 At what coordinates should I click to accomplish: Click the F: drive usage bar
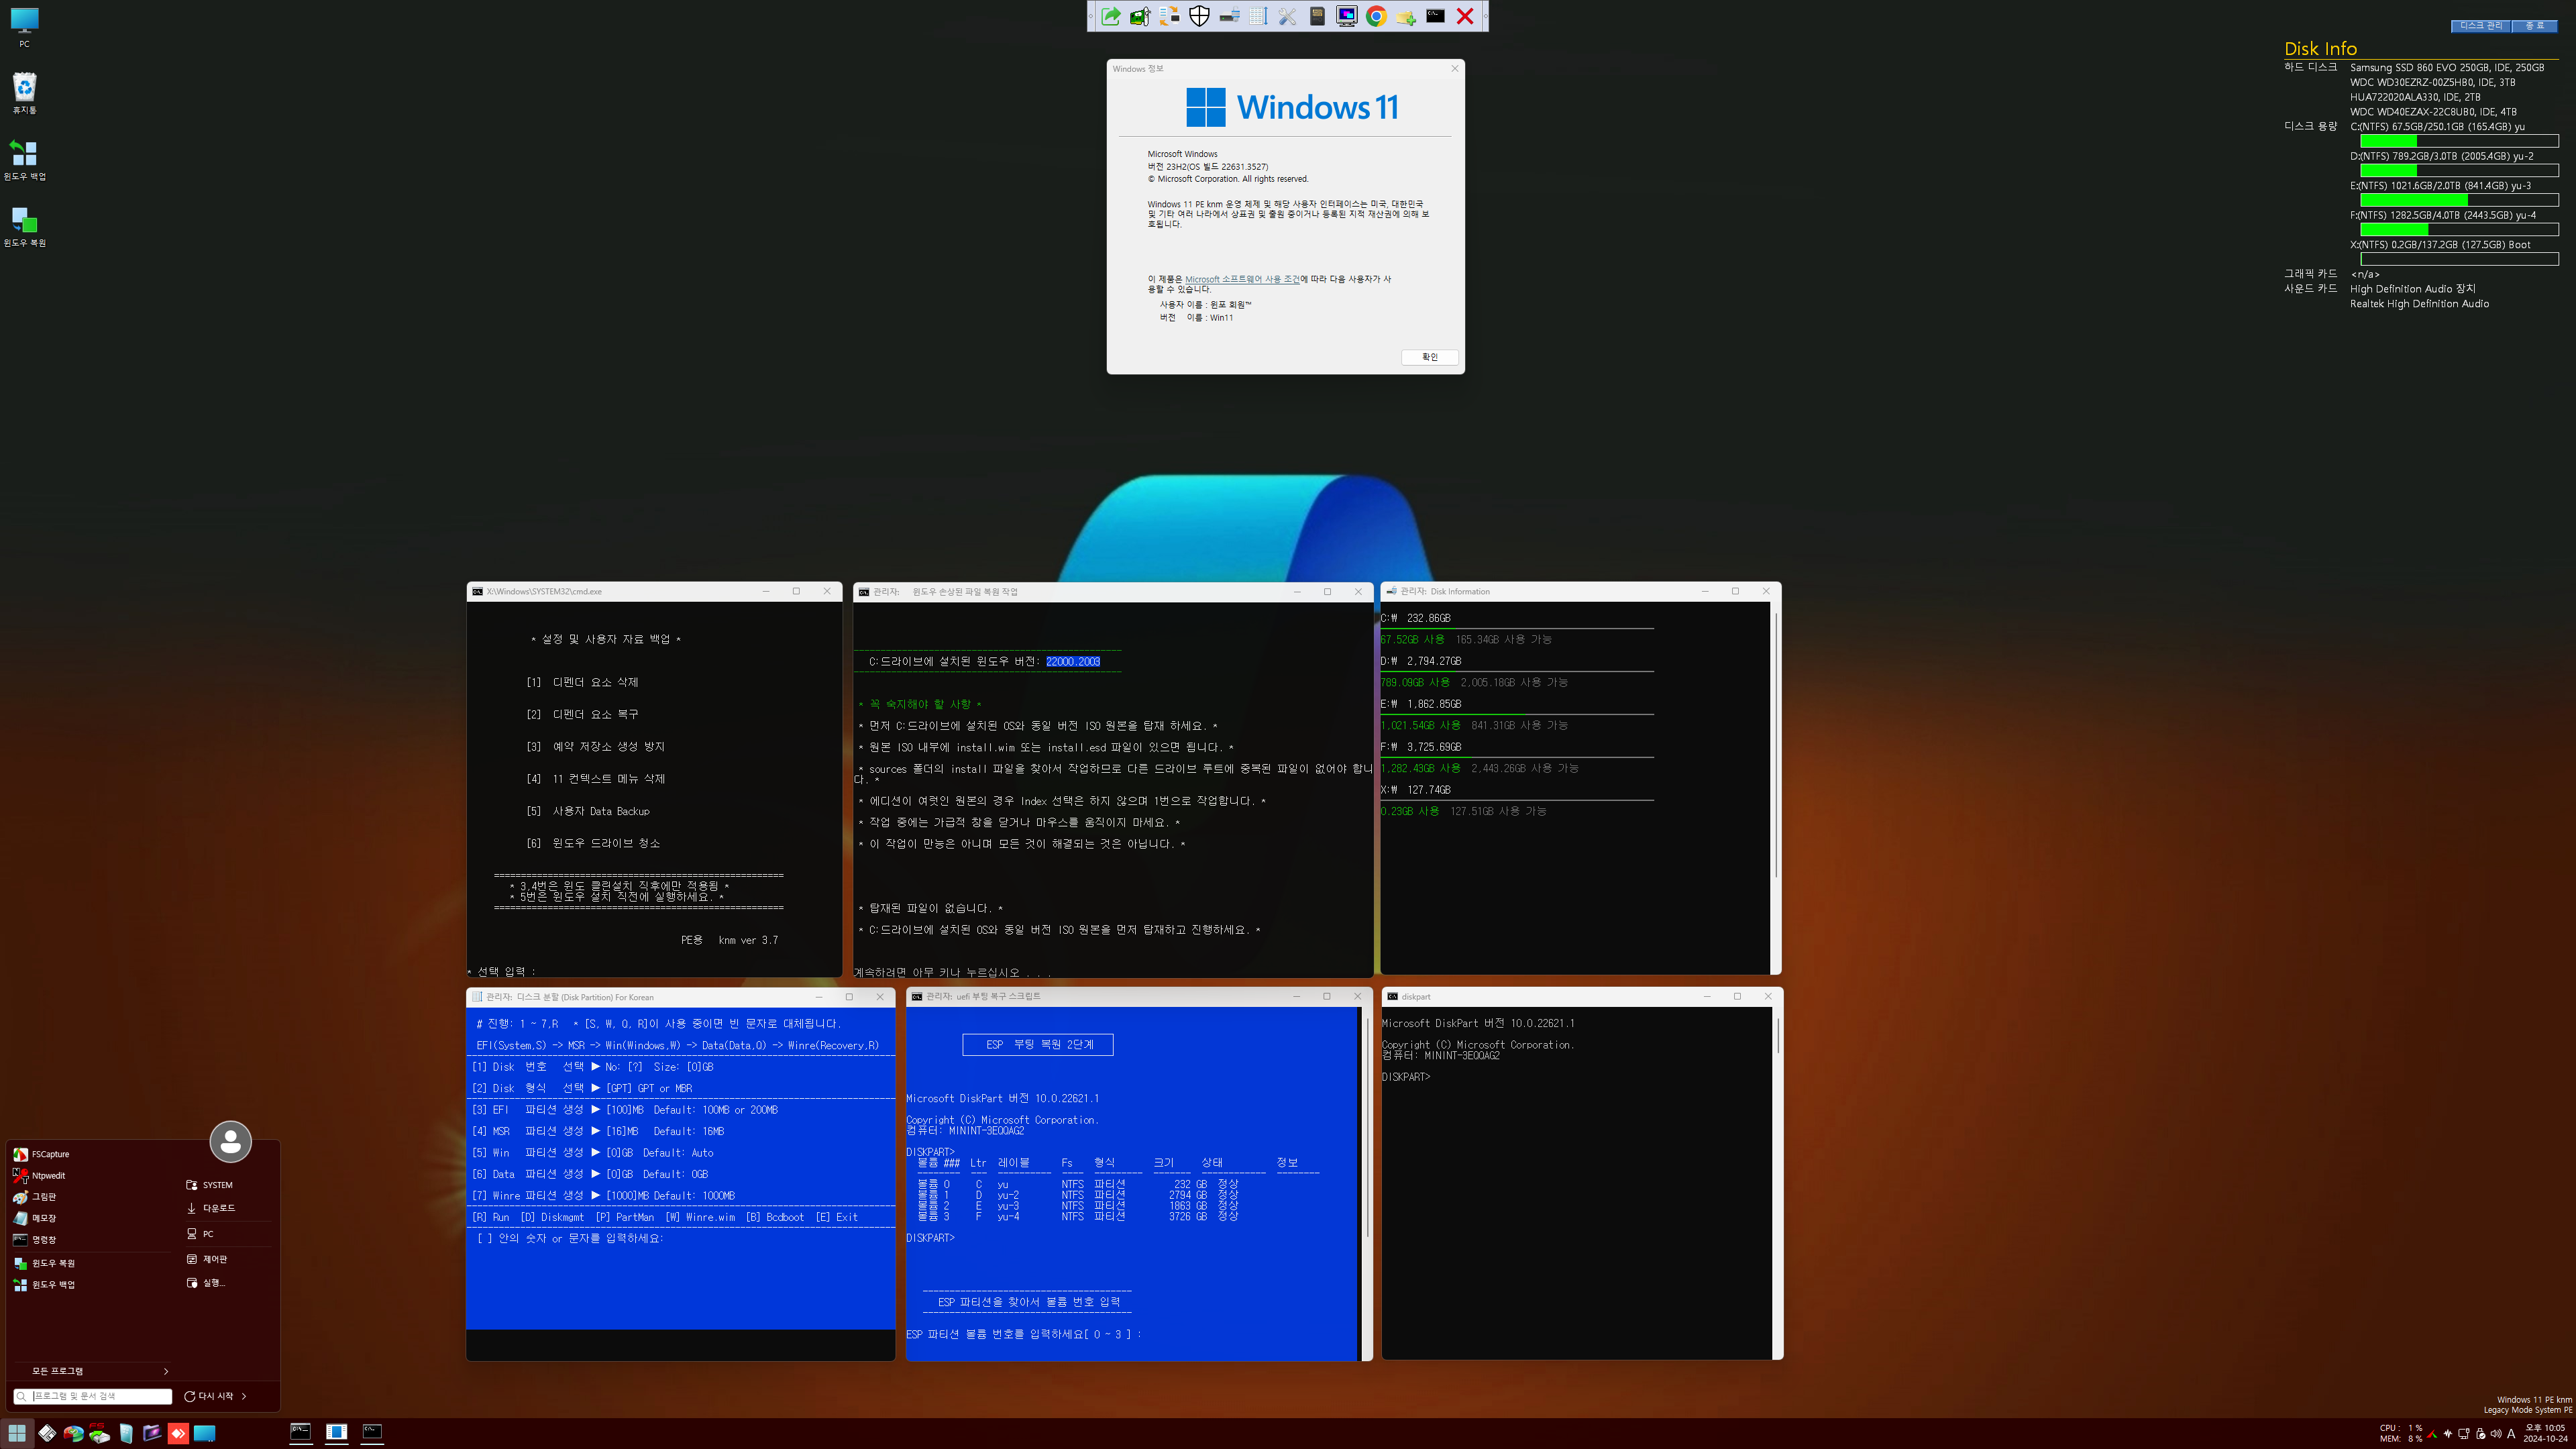(2459, 230)
